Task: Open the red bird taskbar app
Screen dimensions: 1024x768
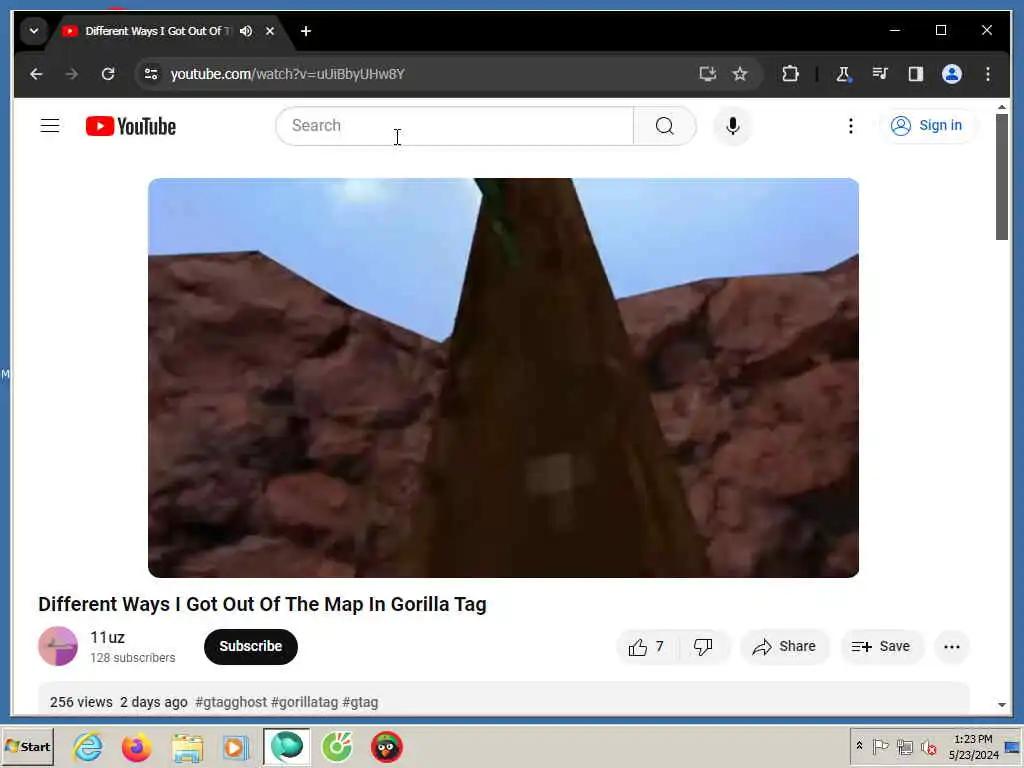Action: pyautogui.click(x=387, y=746)
